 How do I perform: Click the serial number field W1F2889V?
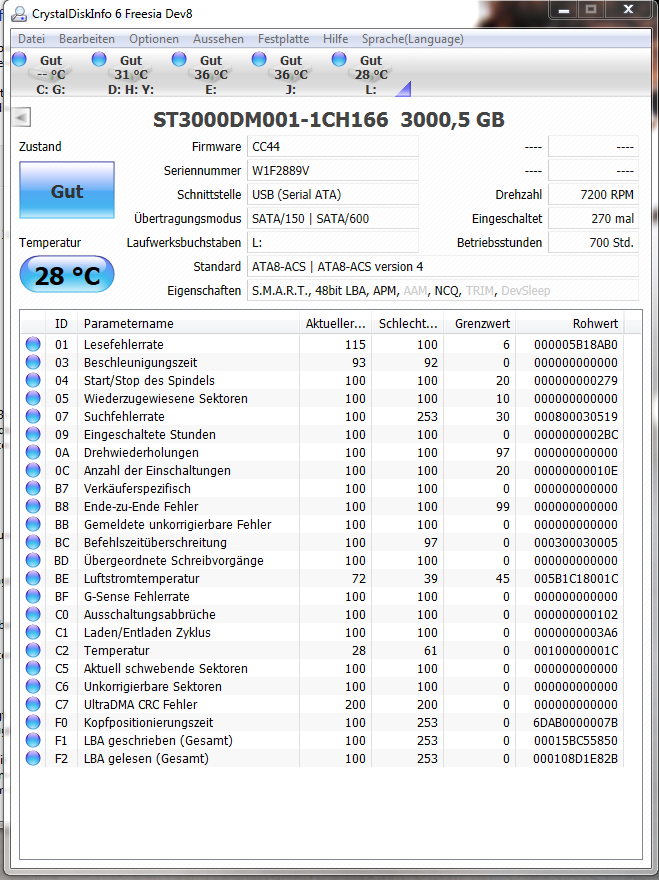tap(333, 171)
